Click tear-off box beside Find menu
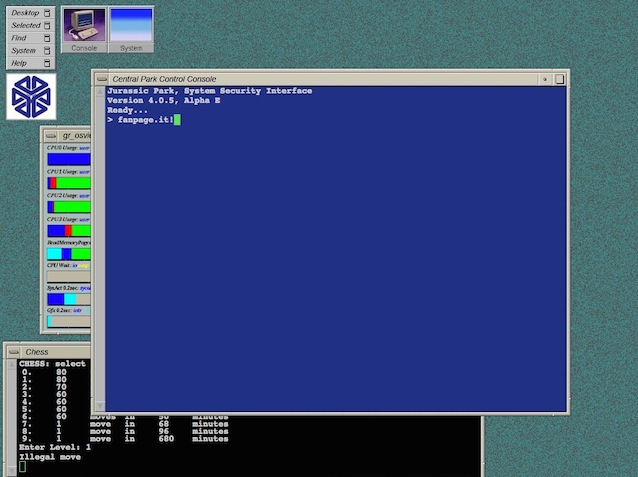Image resolution: width=638 pixels, height=477 pixels. tap(47, 38)
